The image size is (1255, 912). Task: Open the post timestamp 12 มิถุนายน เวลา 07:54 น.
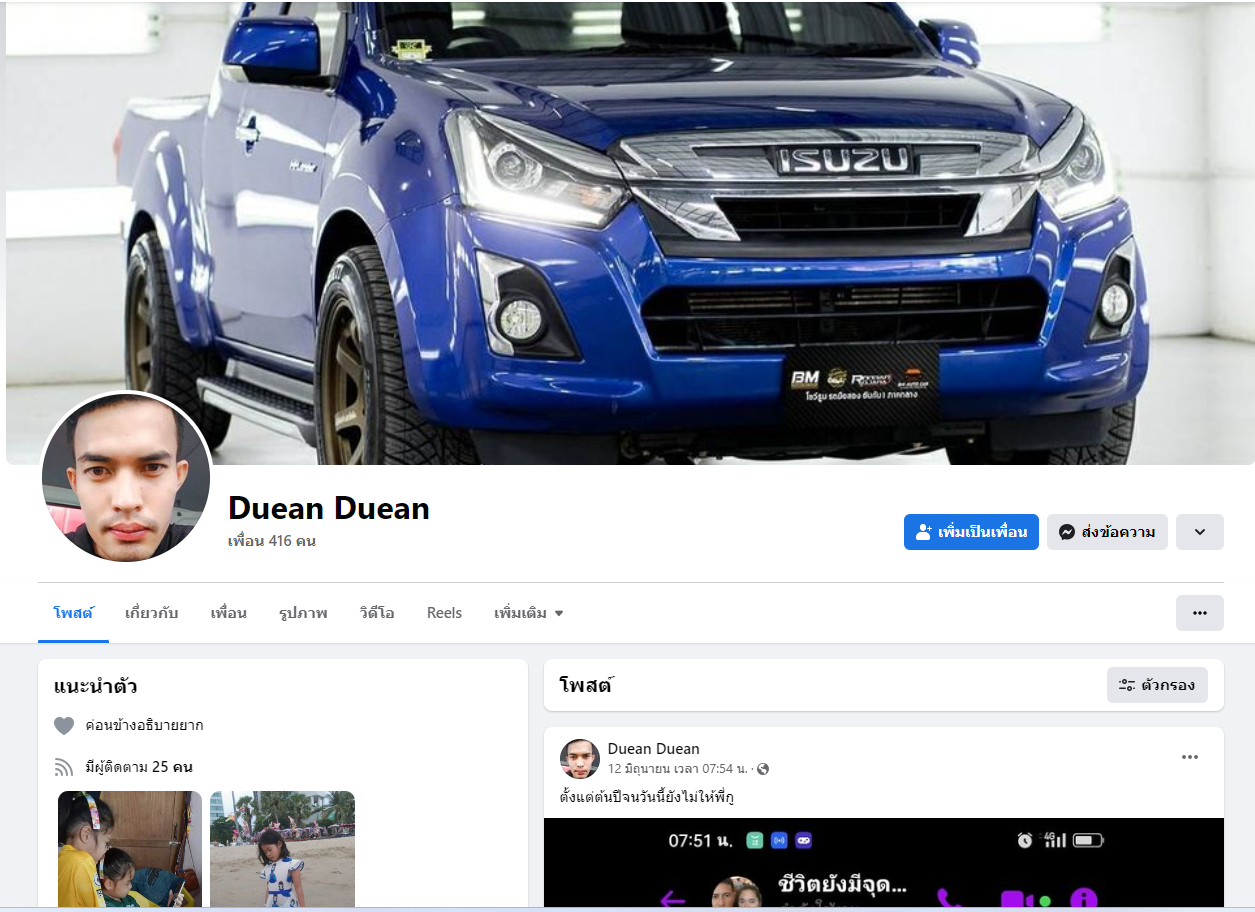click(x=679, y=769)
